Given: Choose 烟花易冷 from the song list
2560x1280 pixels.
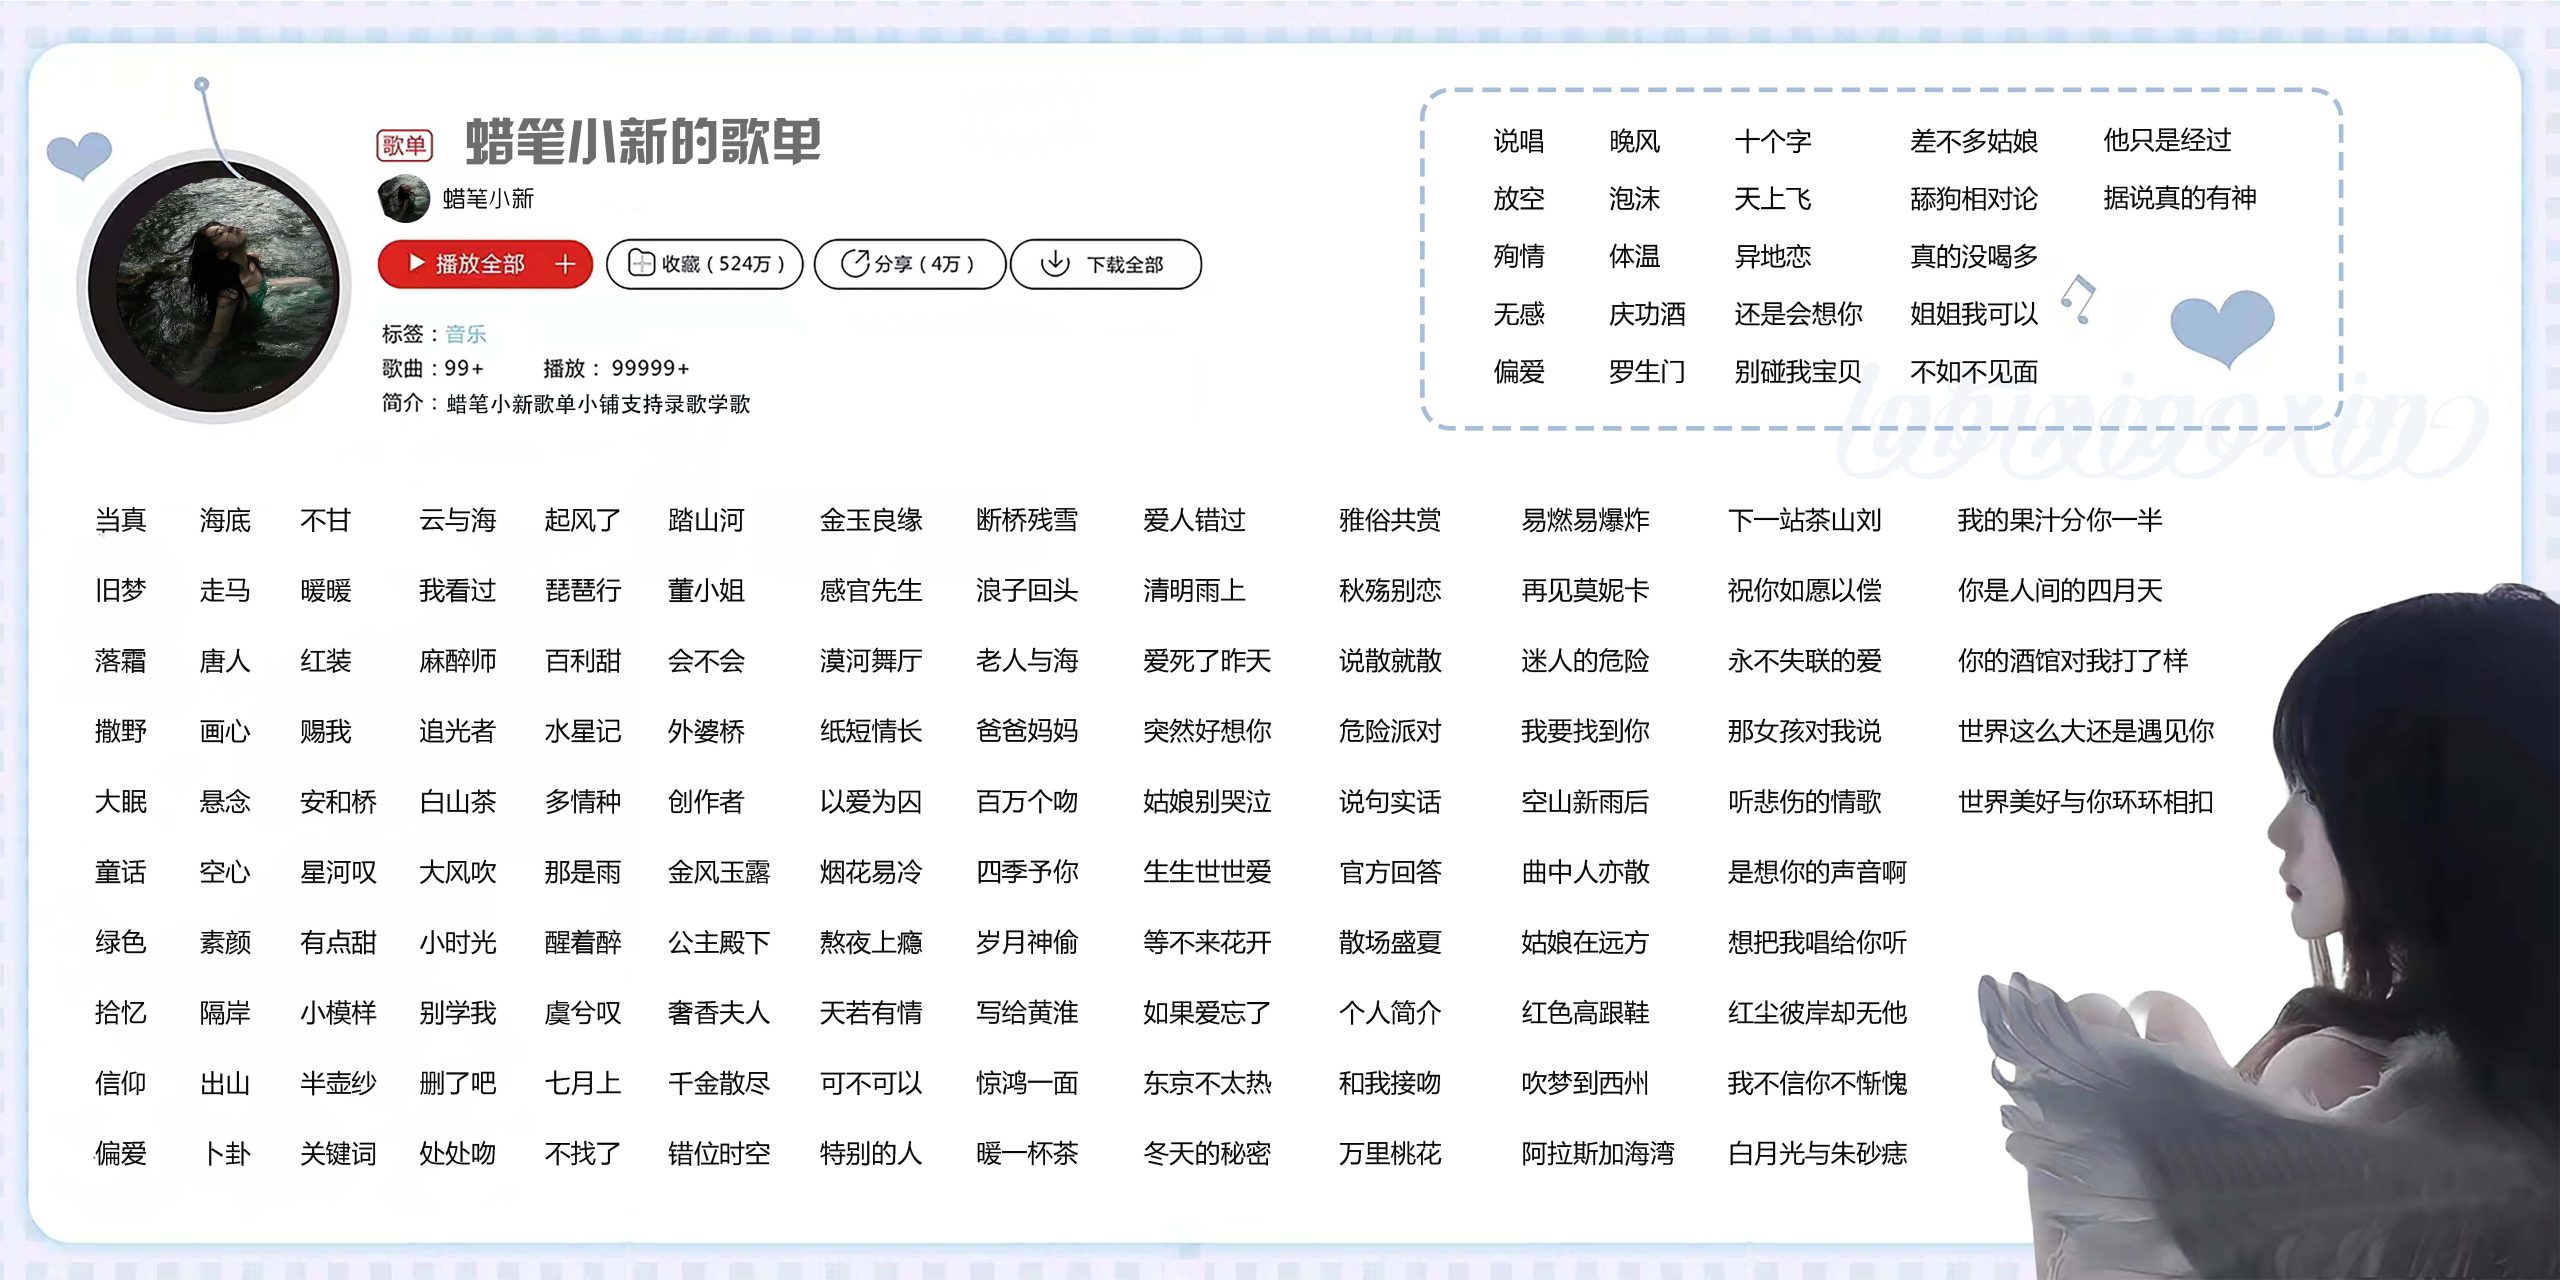Looking at the screenshot, I should click(x=870, y=872).
